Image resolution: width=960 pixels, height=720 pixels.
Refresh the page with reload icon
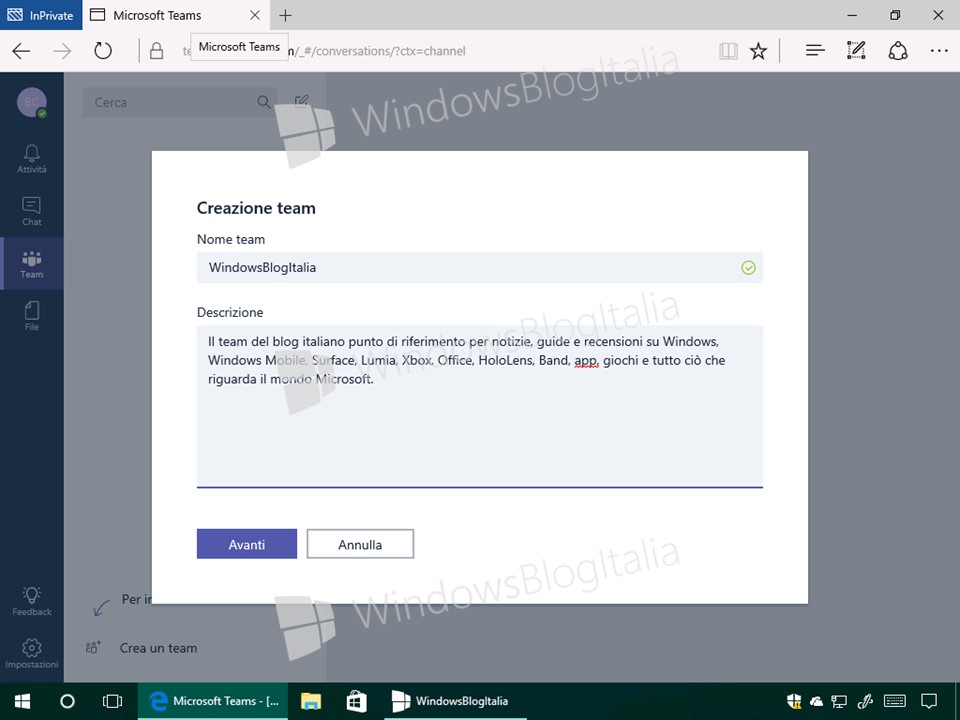click(x=103, y=51)
